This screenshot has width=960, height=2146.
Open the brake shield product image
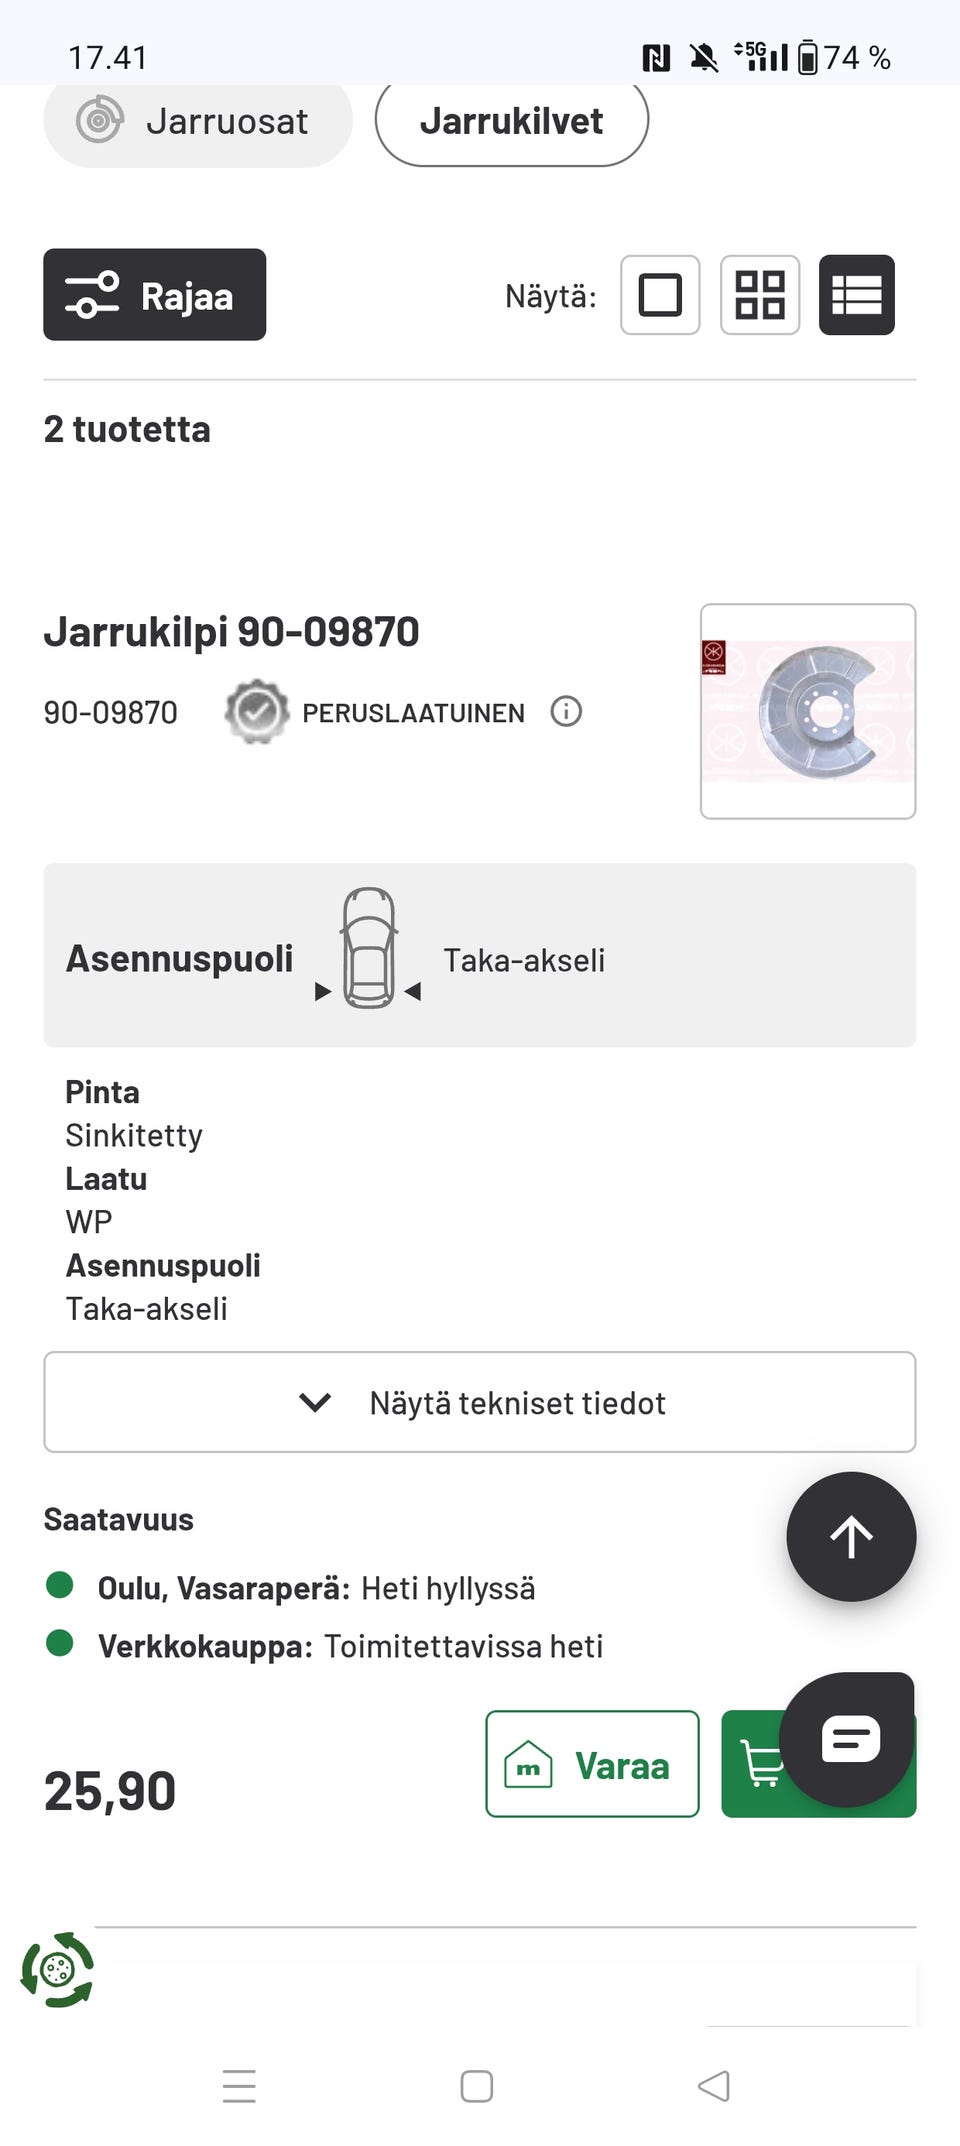point(808,711)
